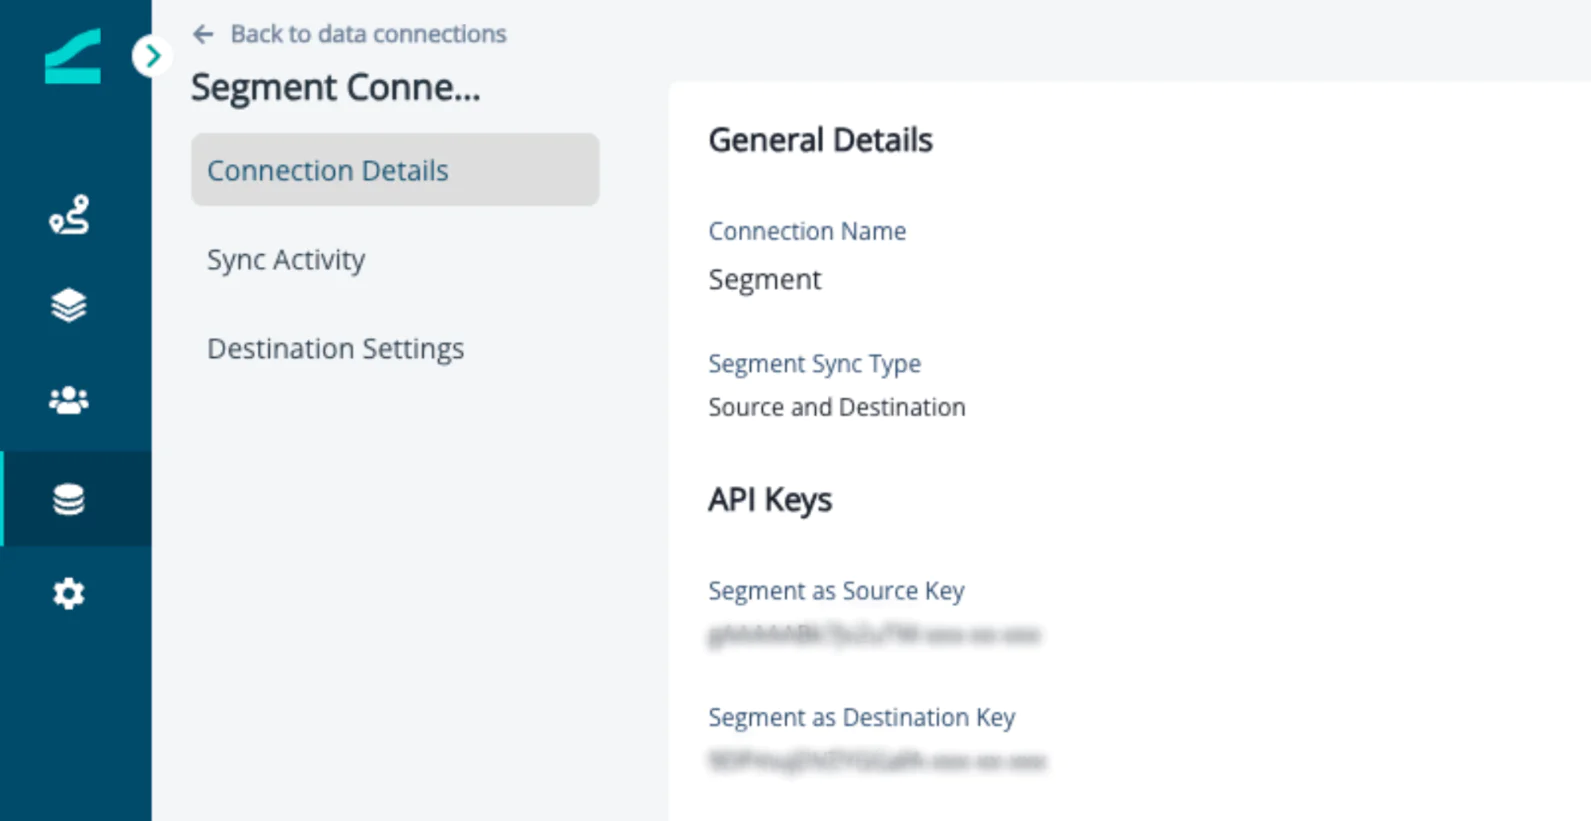
Task: Click the Source and Destination sync type value
Action: coord(836,408)
